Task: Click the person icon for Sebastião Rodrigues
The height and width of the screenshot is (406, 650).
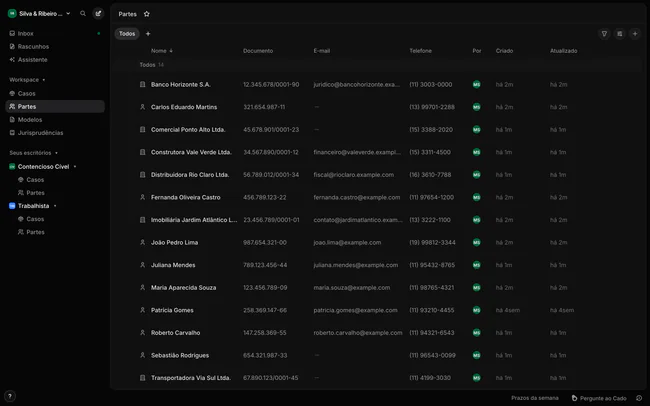Action: 143,355
